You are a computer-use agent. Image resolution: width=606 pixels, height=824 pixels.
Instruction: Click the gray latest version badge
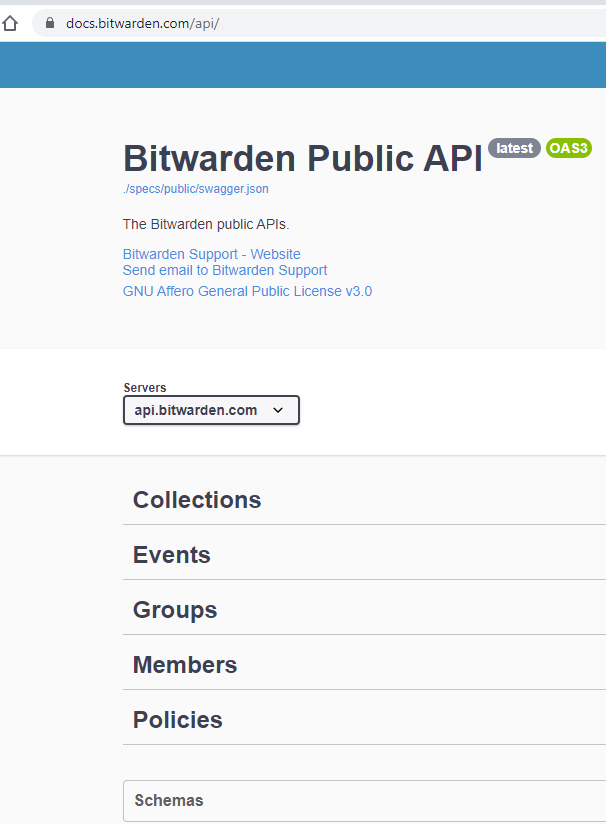click(x=514, y=148)
